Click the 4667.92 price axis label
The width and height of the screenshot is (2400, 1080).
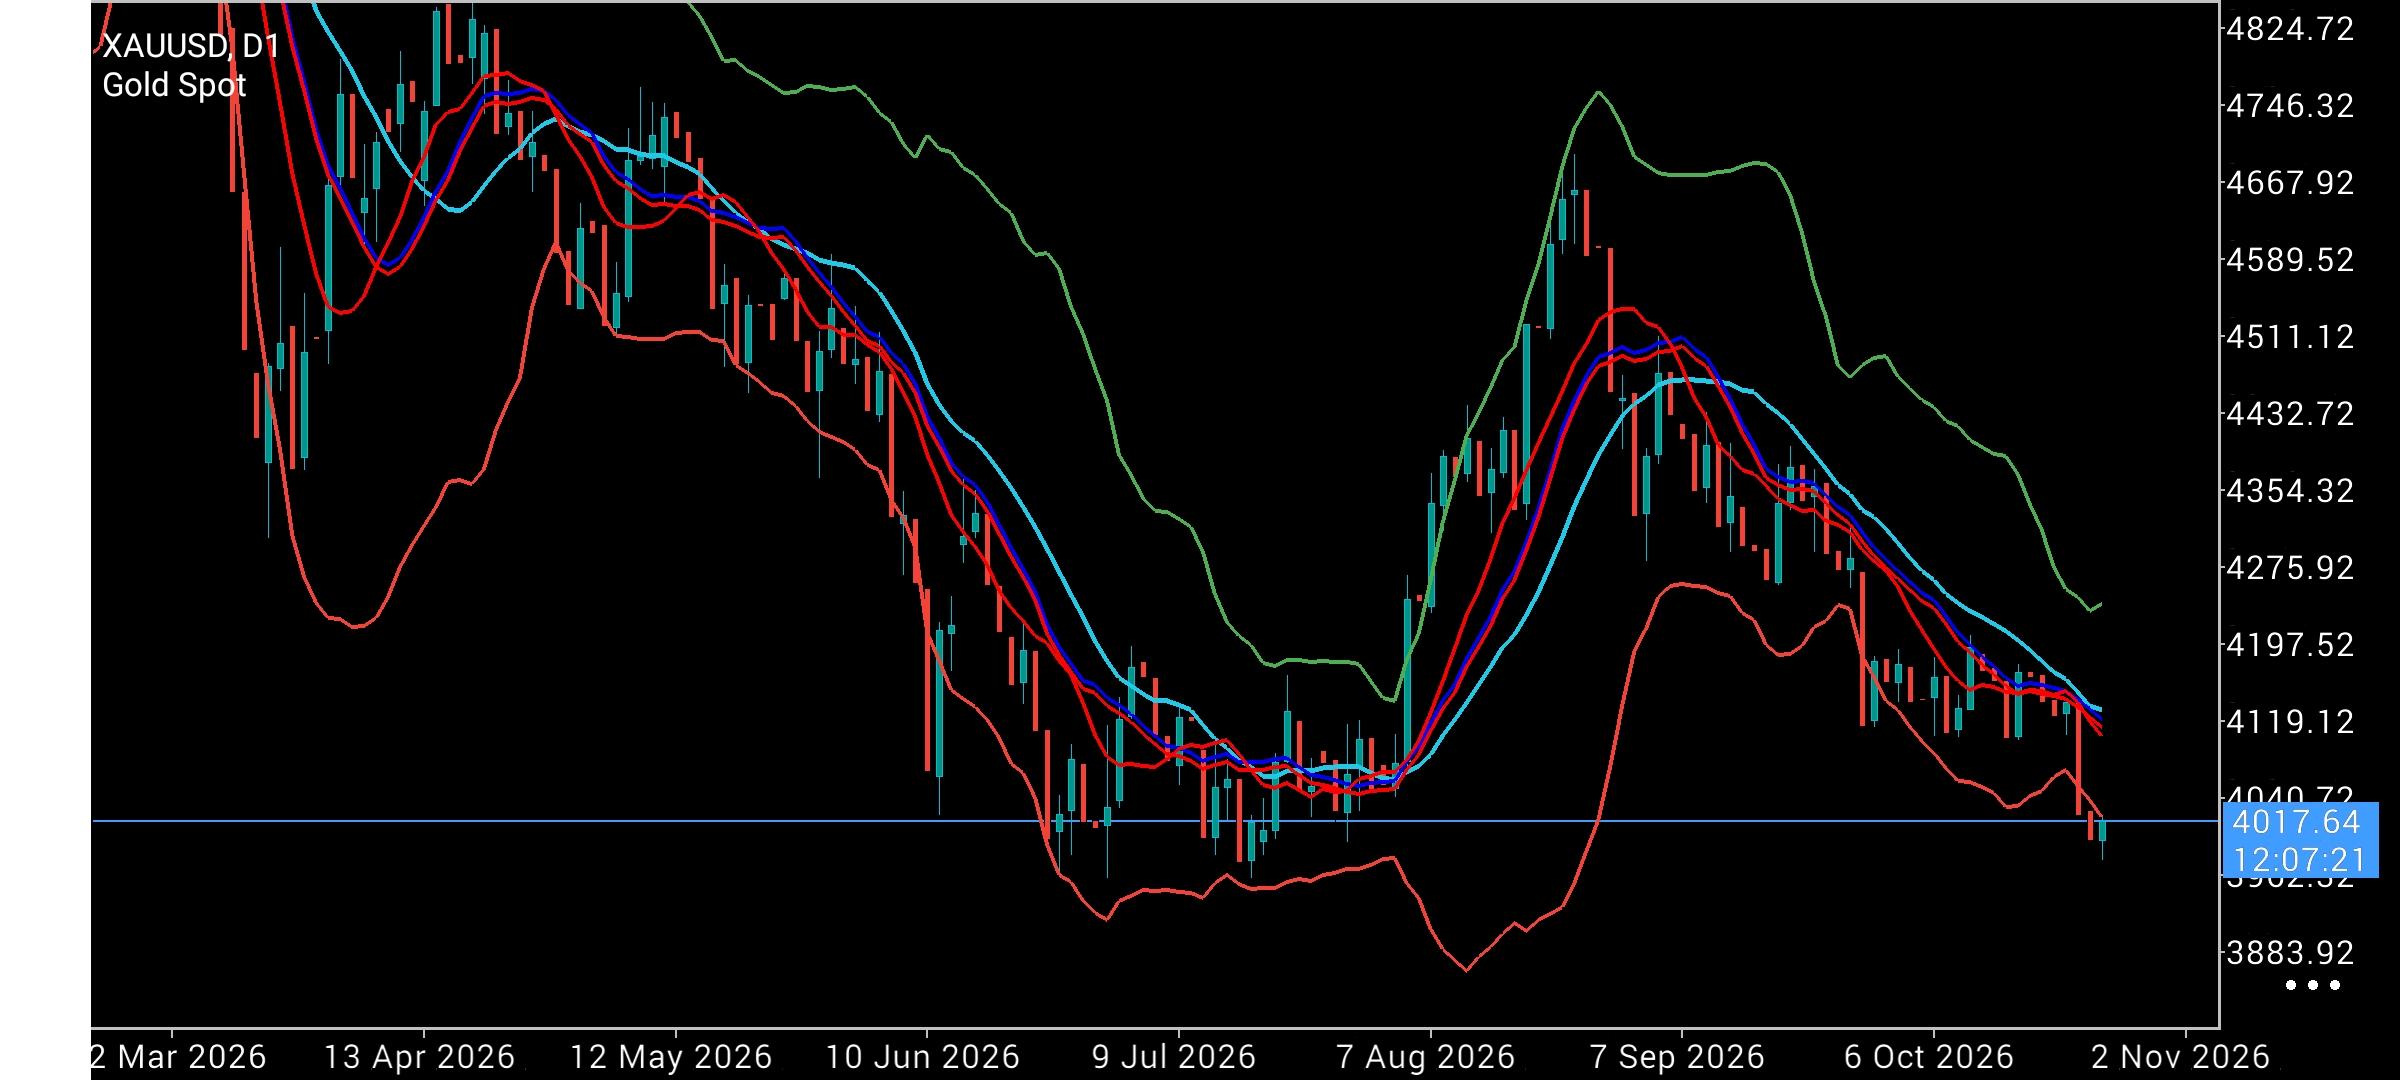[2290, 183]
